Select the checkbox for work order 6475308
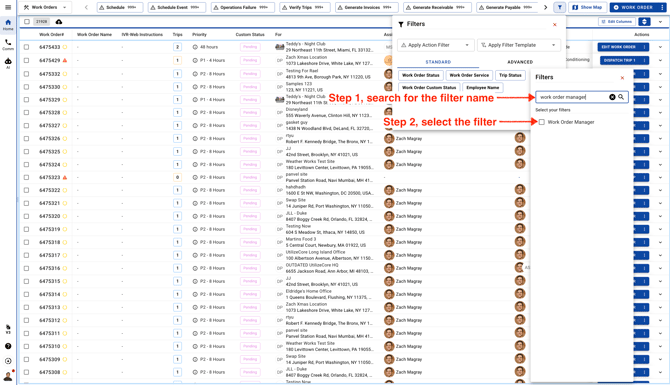 [x=26, y=372]
